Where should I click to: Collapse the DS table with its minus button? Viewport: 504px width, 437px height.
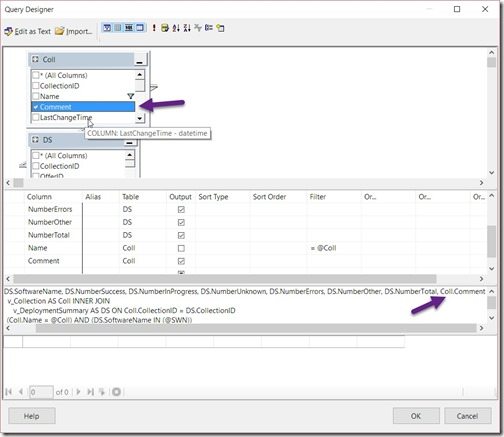point(130,142)
